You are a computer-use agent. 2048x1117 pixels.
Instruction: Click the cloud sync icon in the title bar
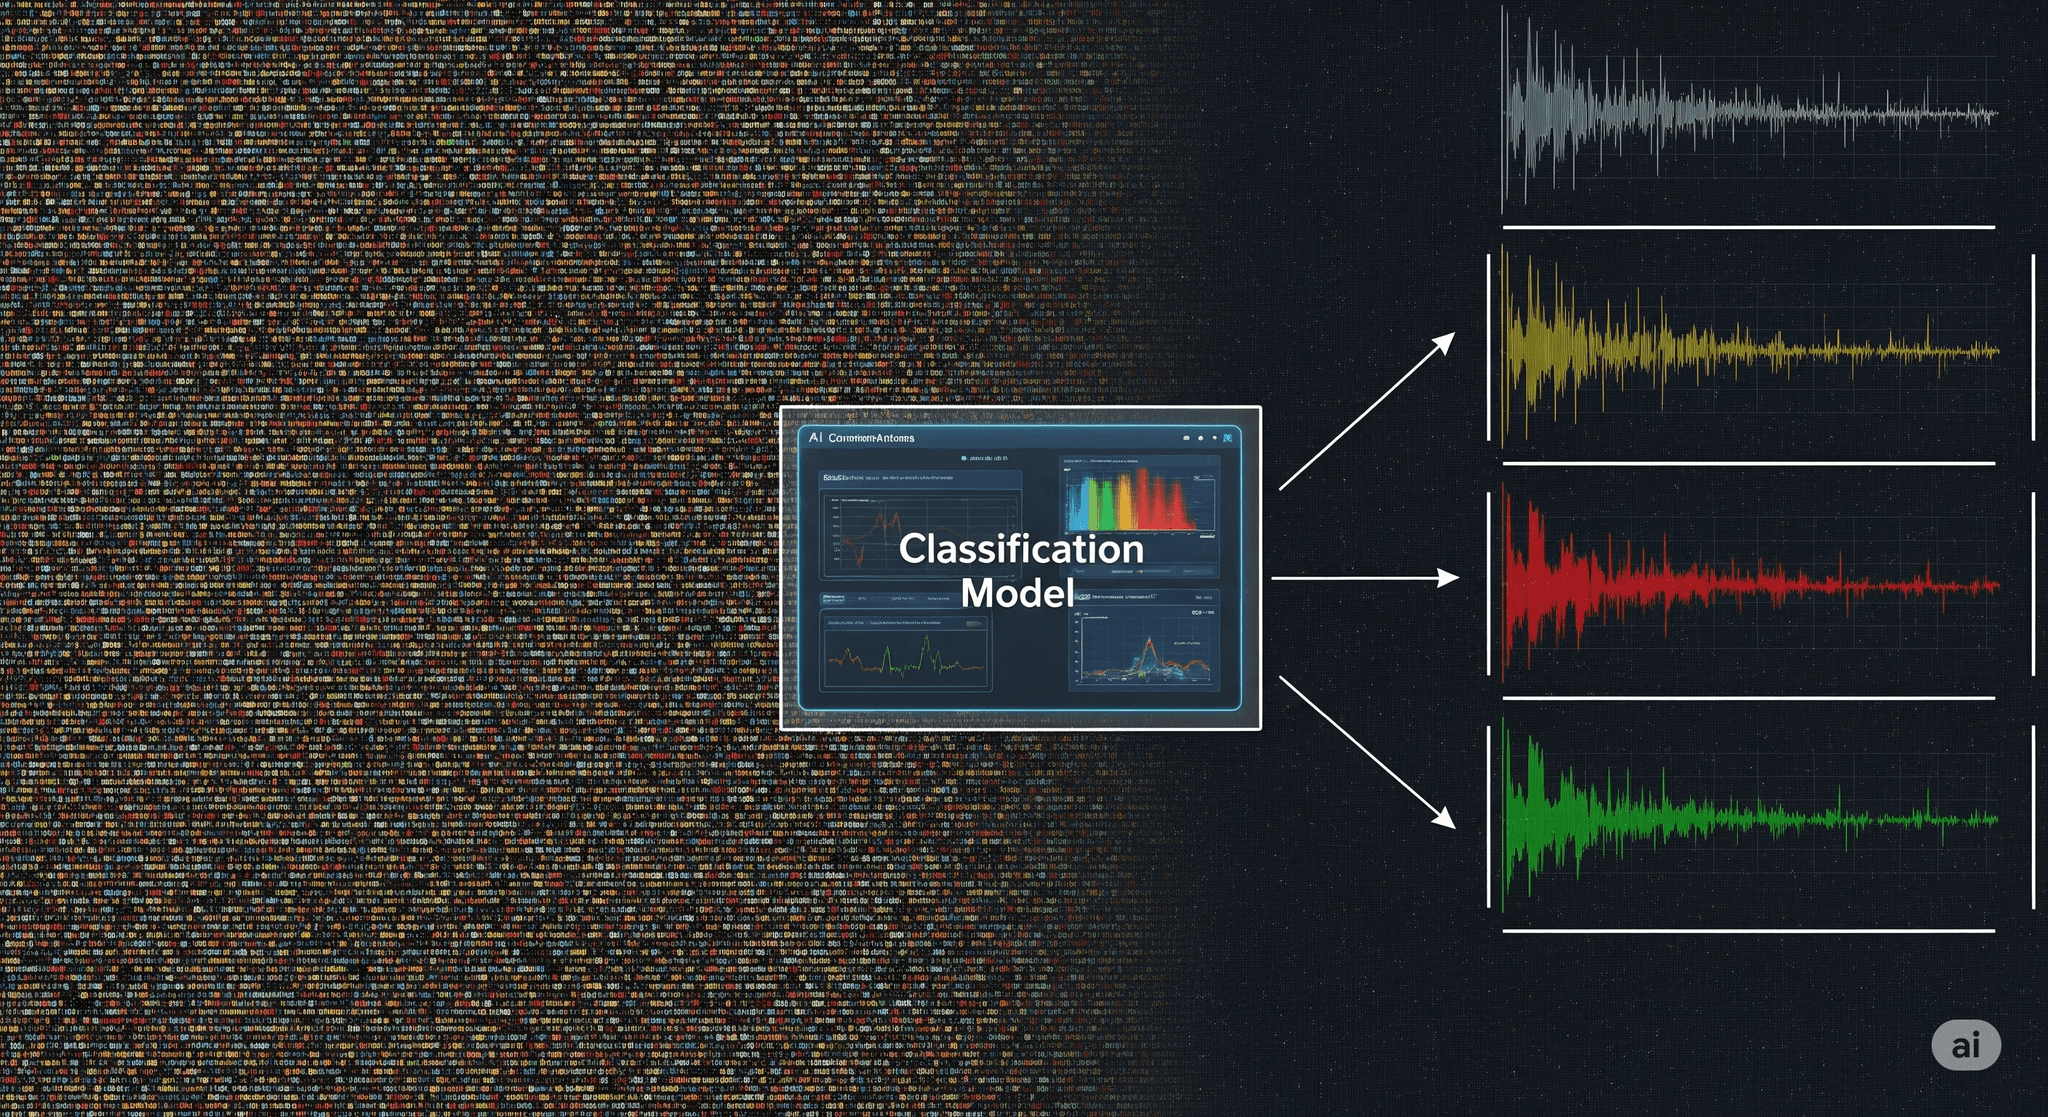click(x=1186, y=438)
